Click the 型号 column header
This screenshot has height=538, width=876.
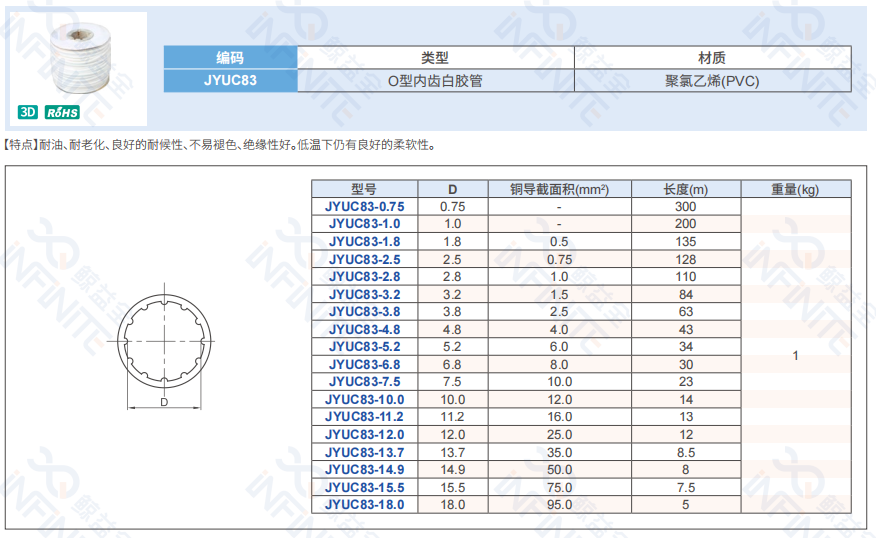pyautogui.click(x=364, y=189)
